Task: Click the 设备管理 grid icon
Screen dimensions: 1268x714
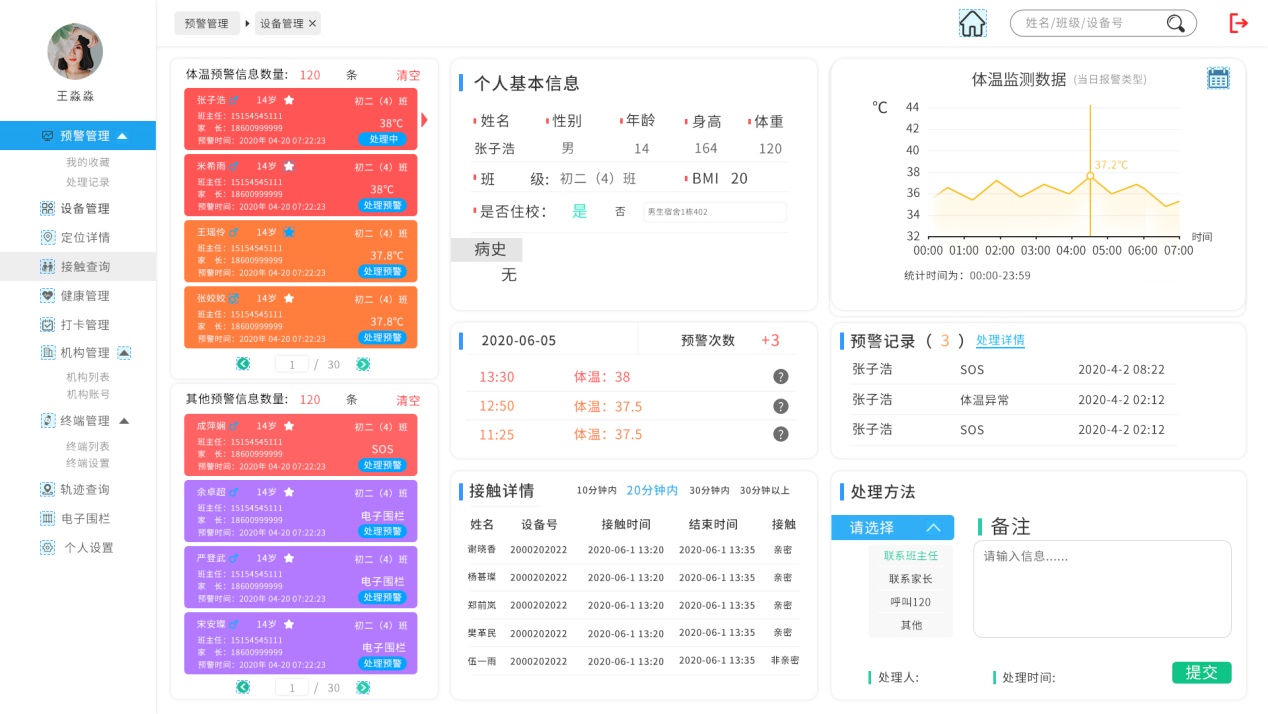Action: [x=47, y=209]
